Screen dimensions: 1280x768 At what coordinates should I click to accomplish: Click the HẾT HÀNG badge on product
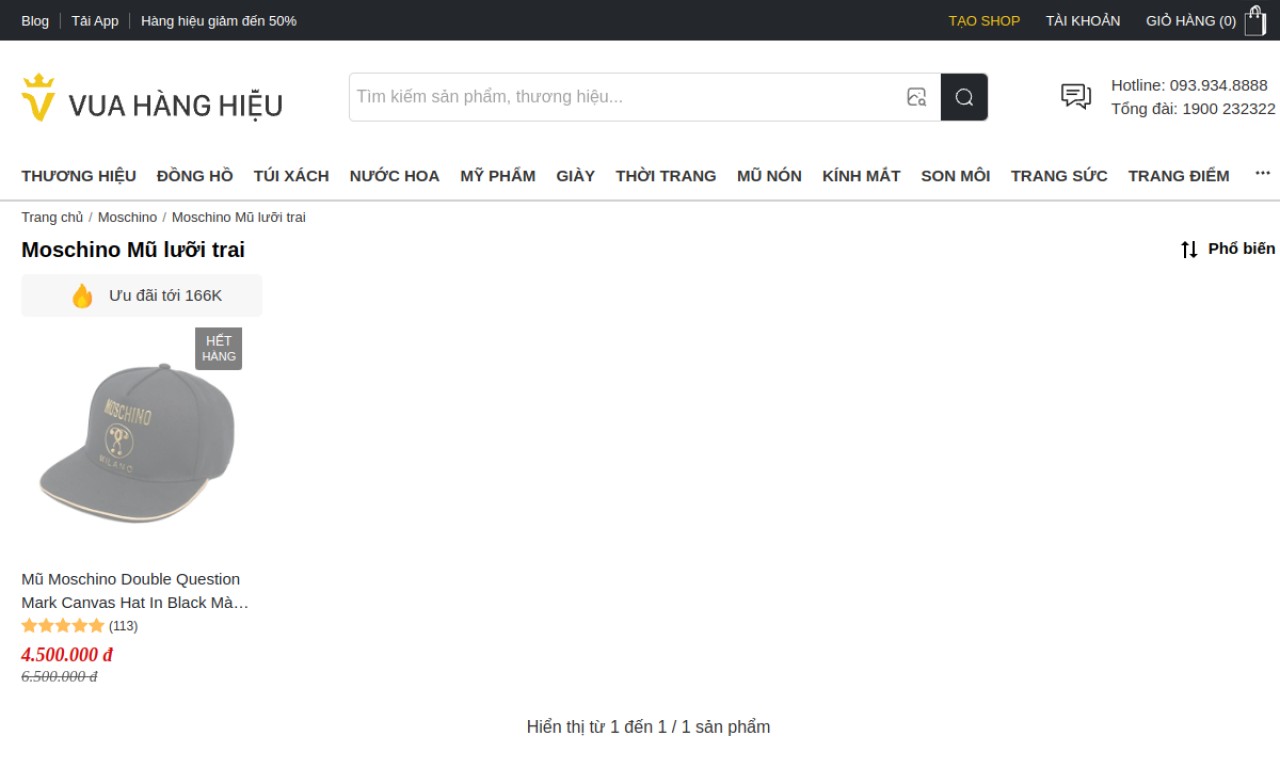218,349
